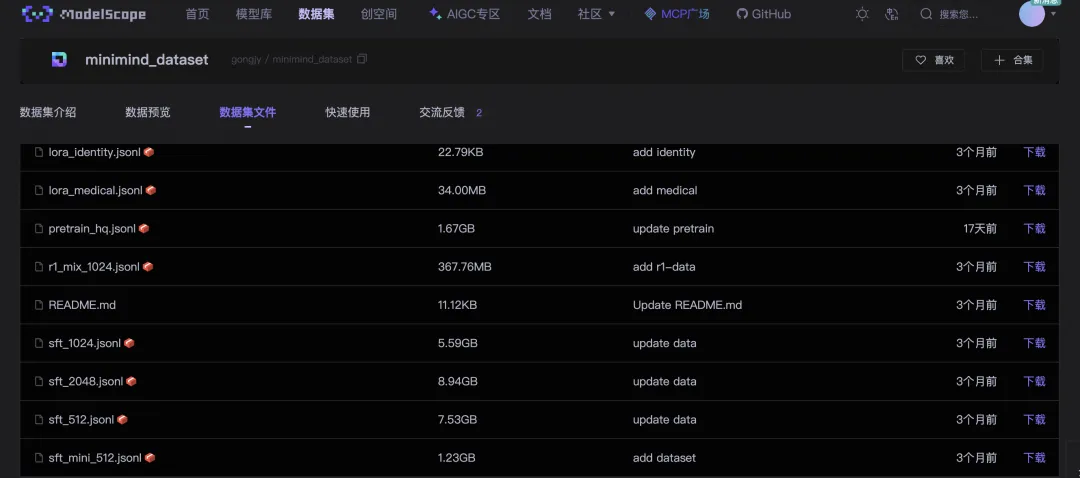
Task: Open the 文档 nav item
Action: click(539, 14)
